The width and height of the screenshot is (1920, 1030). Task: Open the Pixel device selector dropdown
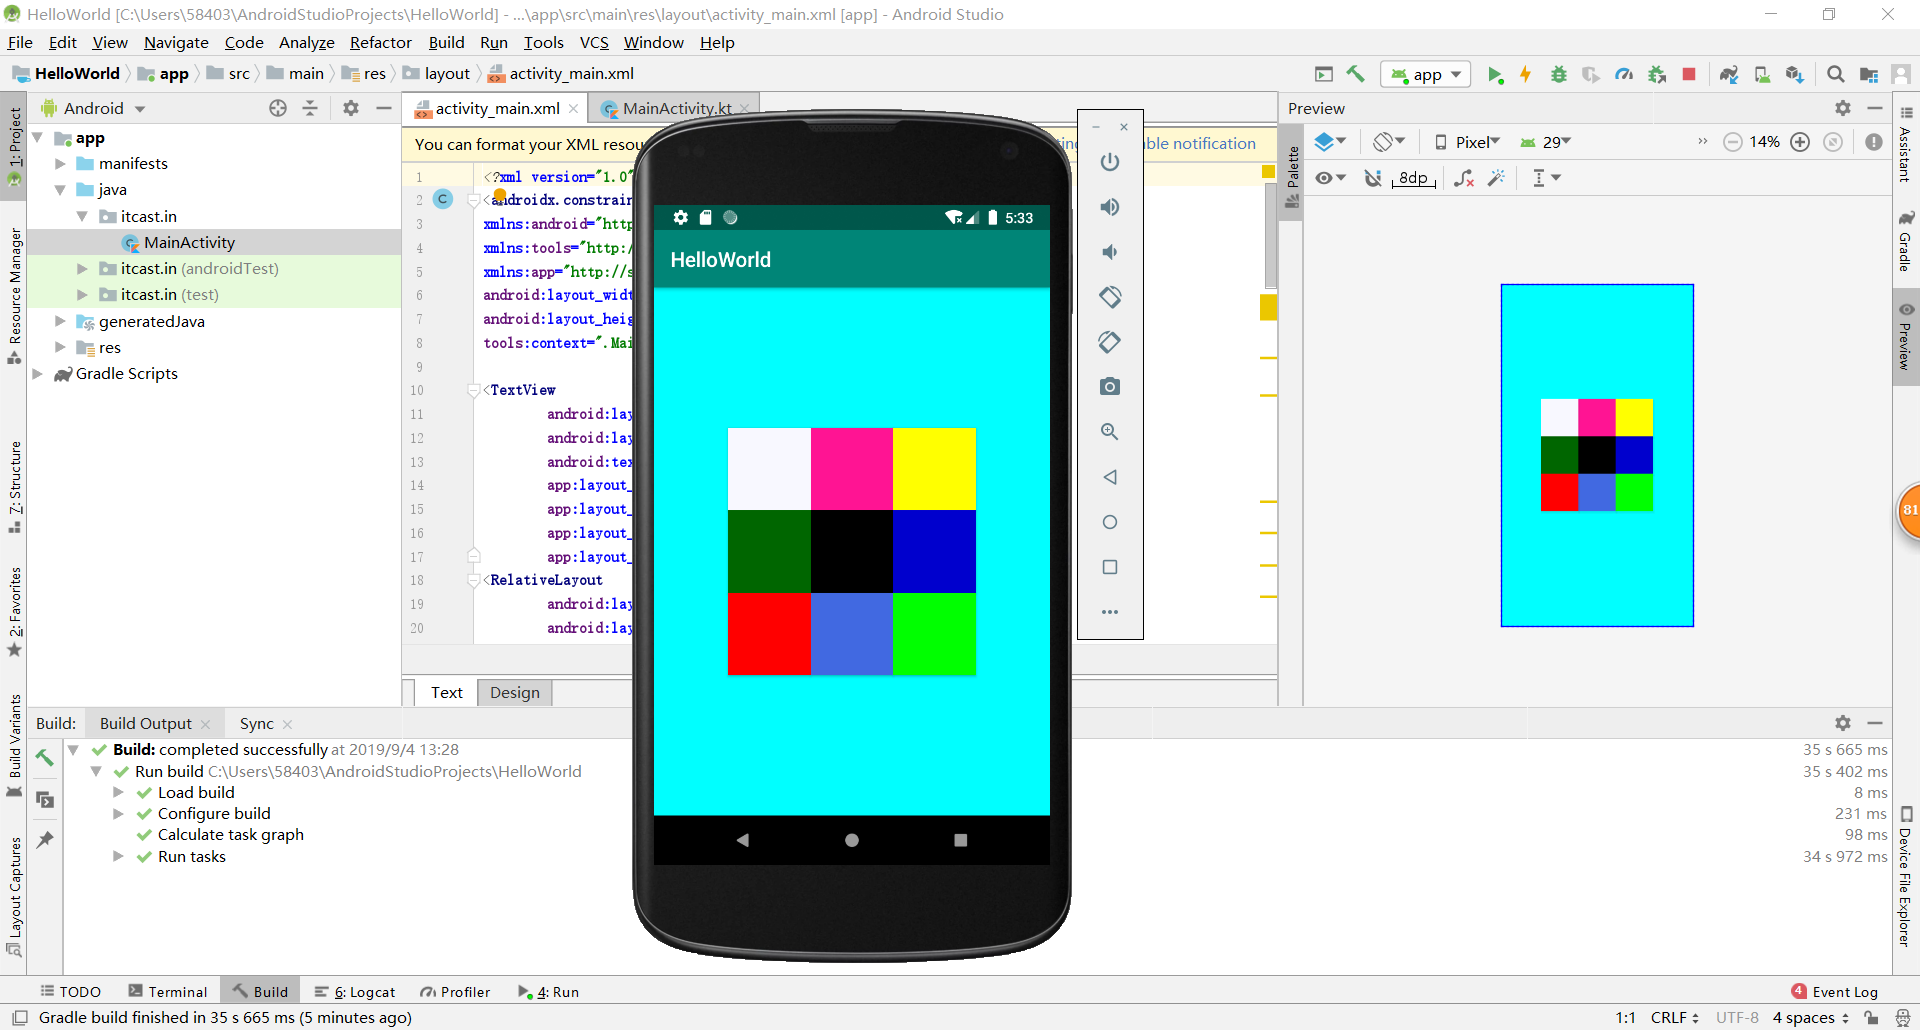pyautogui.click(x=1468, y=142)
